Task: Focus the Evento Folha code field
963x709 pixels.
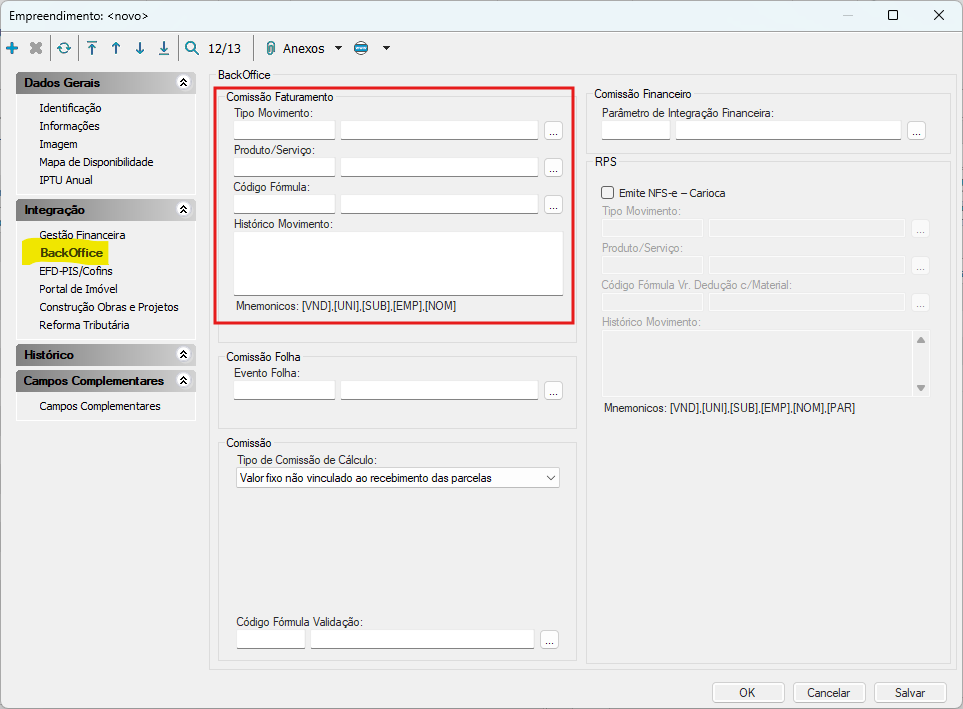Action: click(284, 390)
